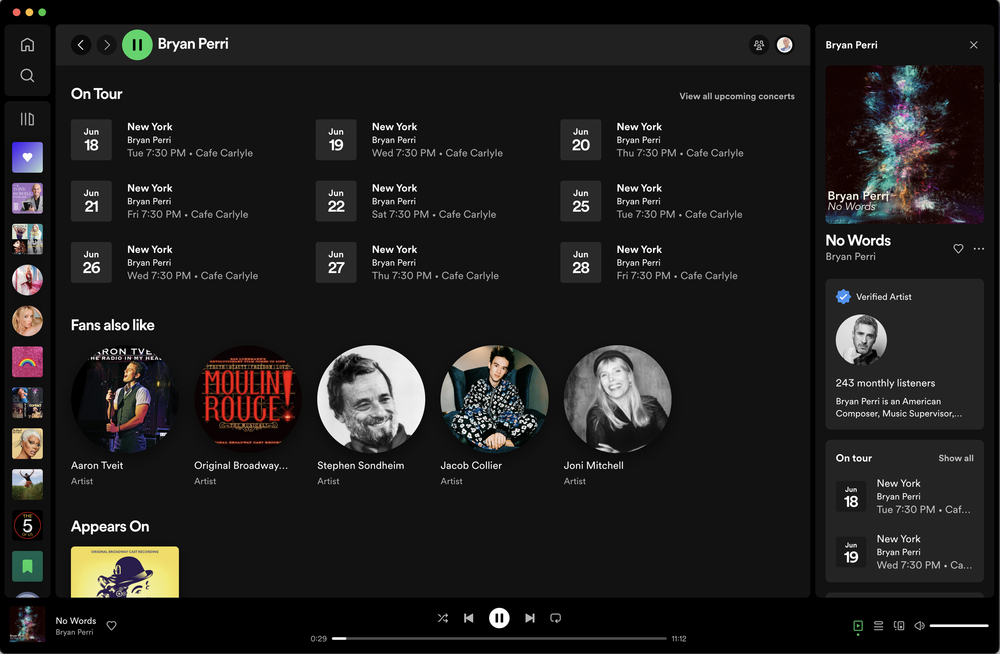This screenshot has width=1000, height=654.
Task: Open the Friend Activity icon
Action: pyautogui.click(x=758, y=45)
